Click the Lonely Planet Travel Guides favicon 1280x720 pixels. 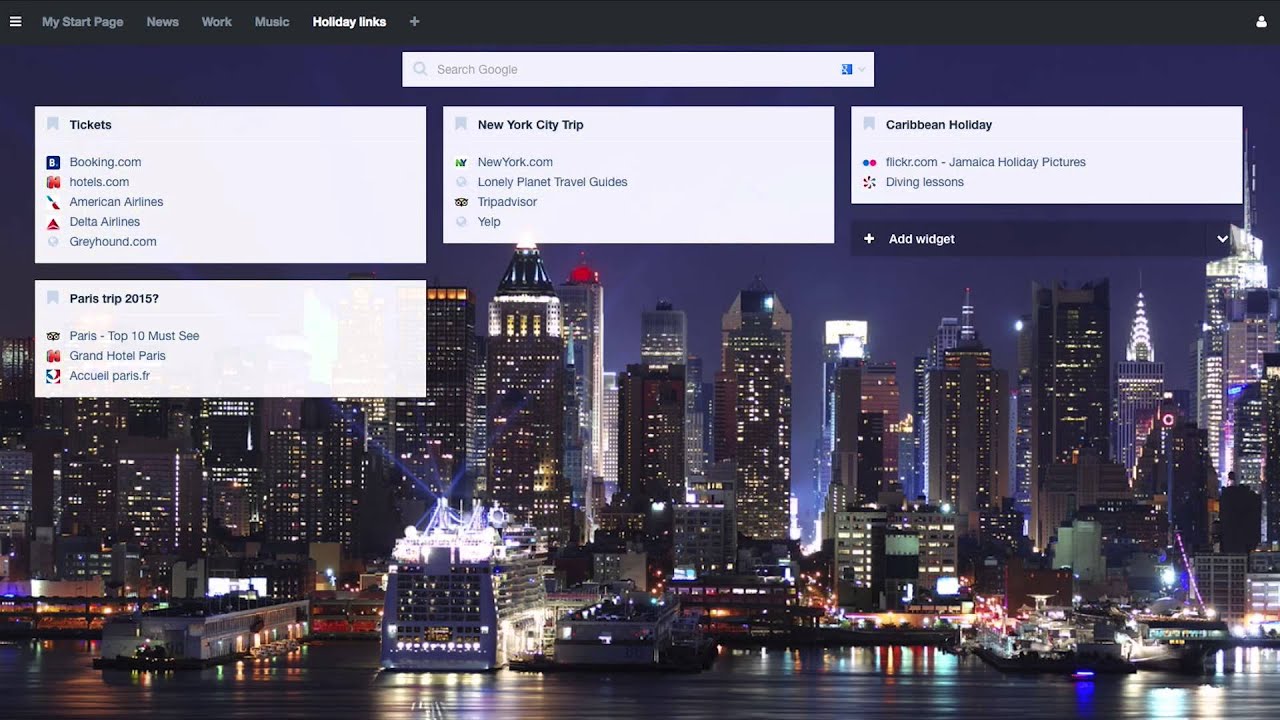(x=461, y=182)
